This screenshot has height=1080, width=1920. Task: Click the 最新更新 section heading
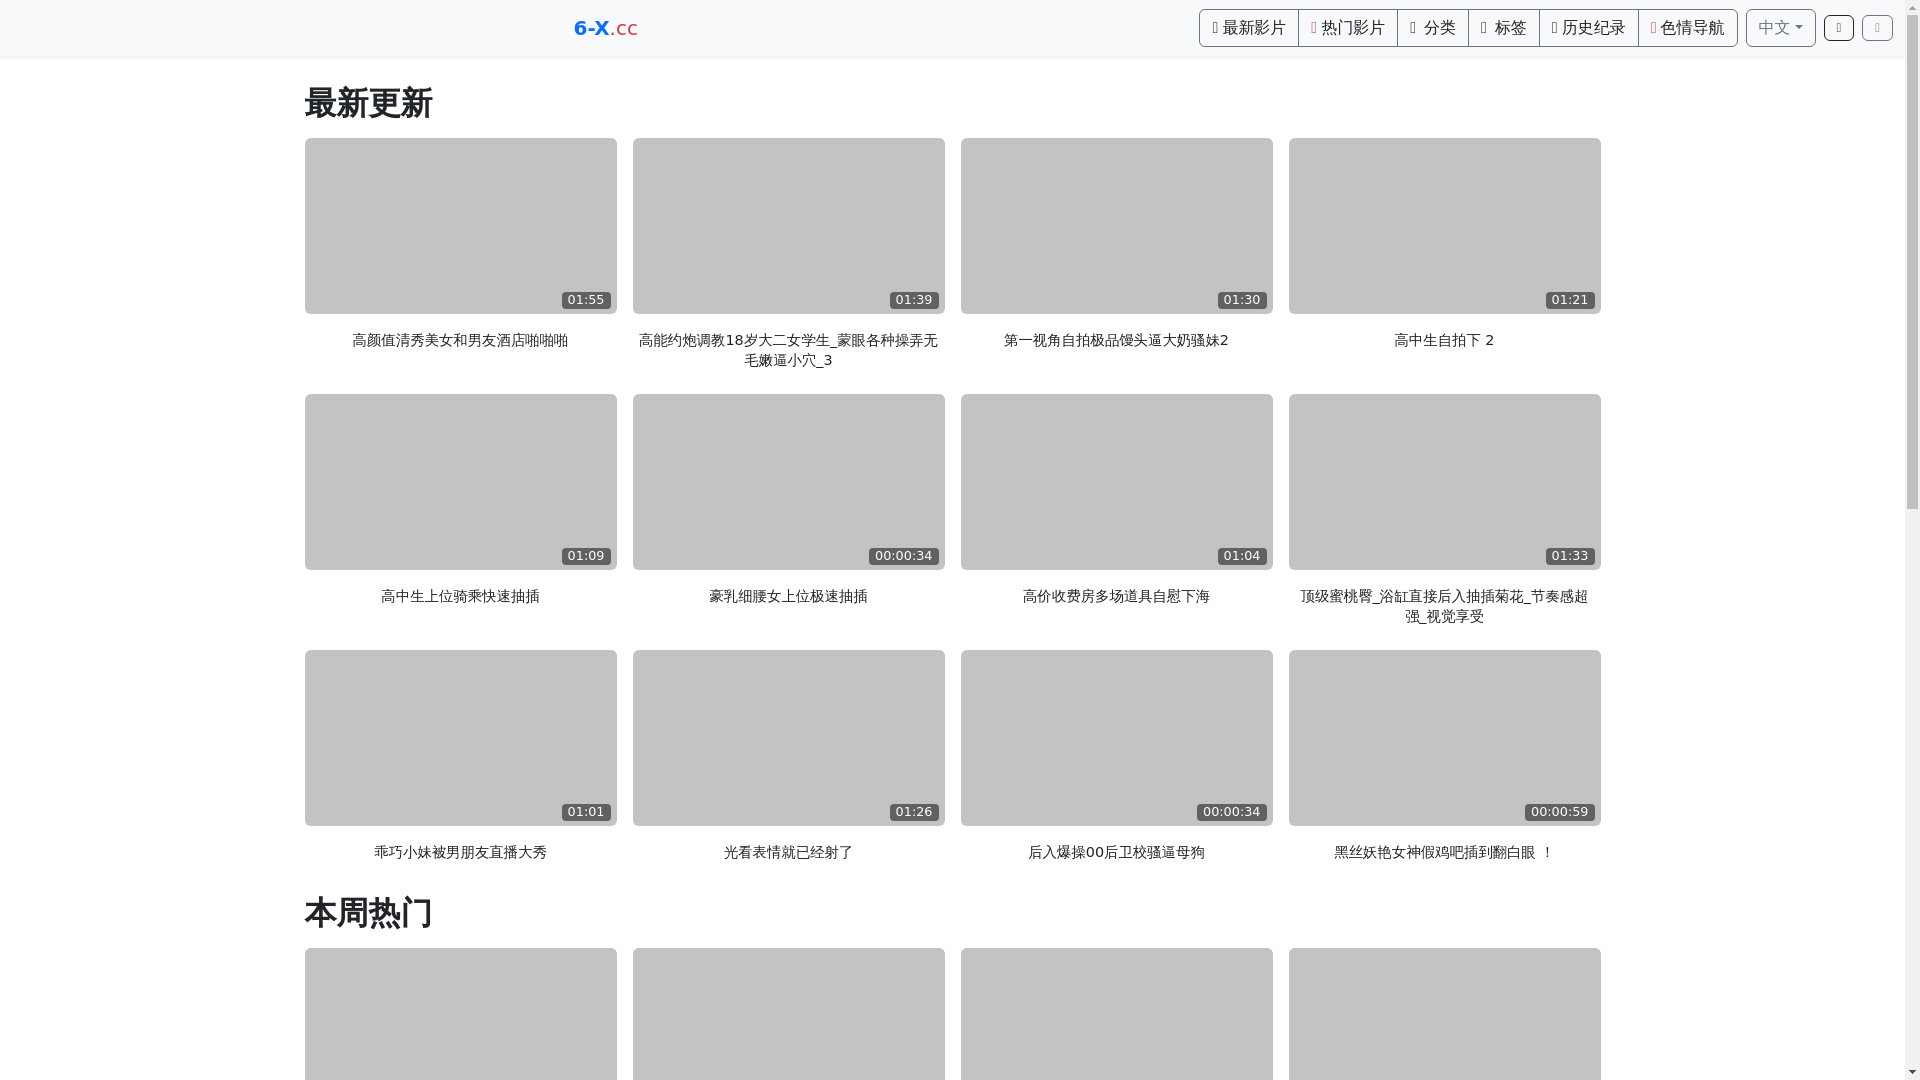click(368, 103)
